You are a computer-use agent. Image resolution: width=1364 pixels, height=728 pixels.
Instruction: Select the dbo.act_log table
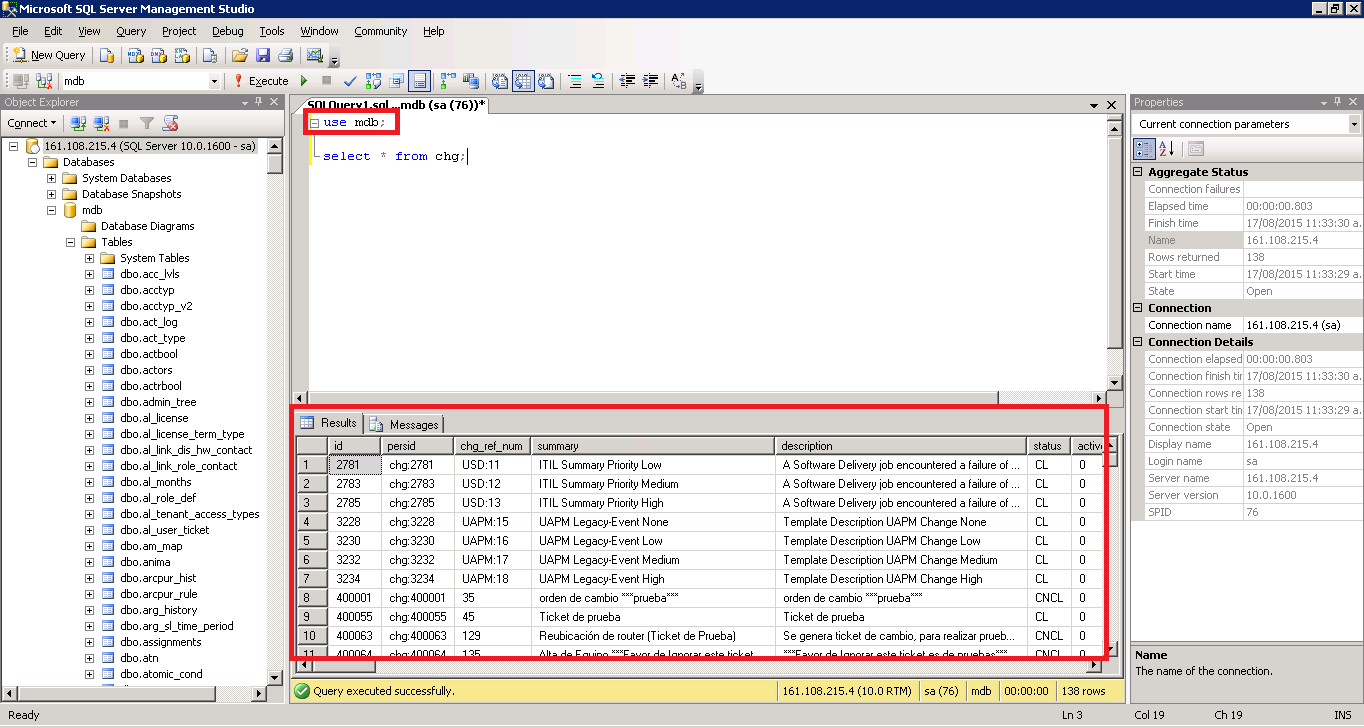click(148, 322)
